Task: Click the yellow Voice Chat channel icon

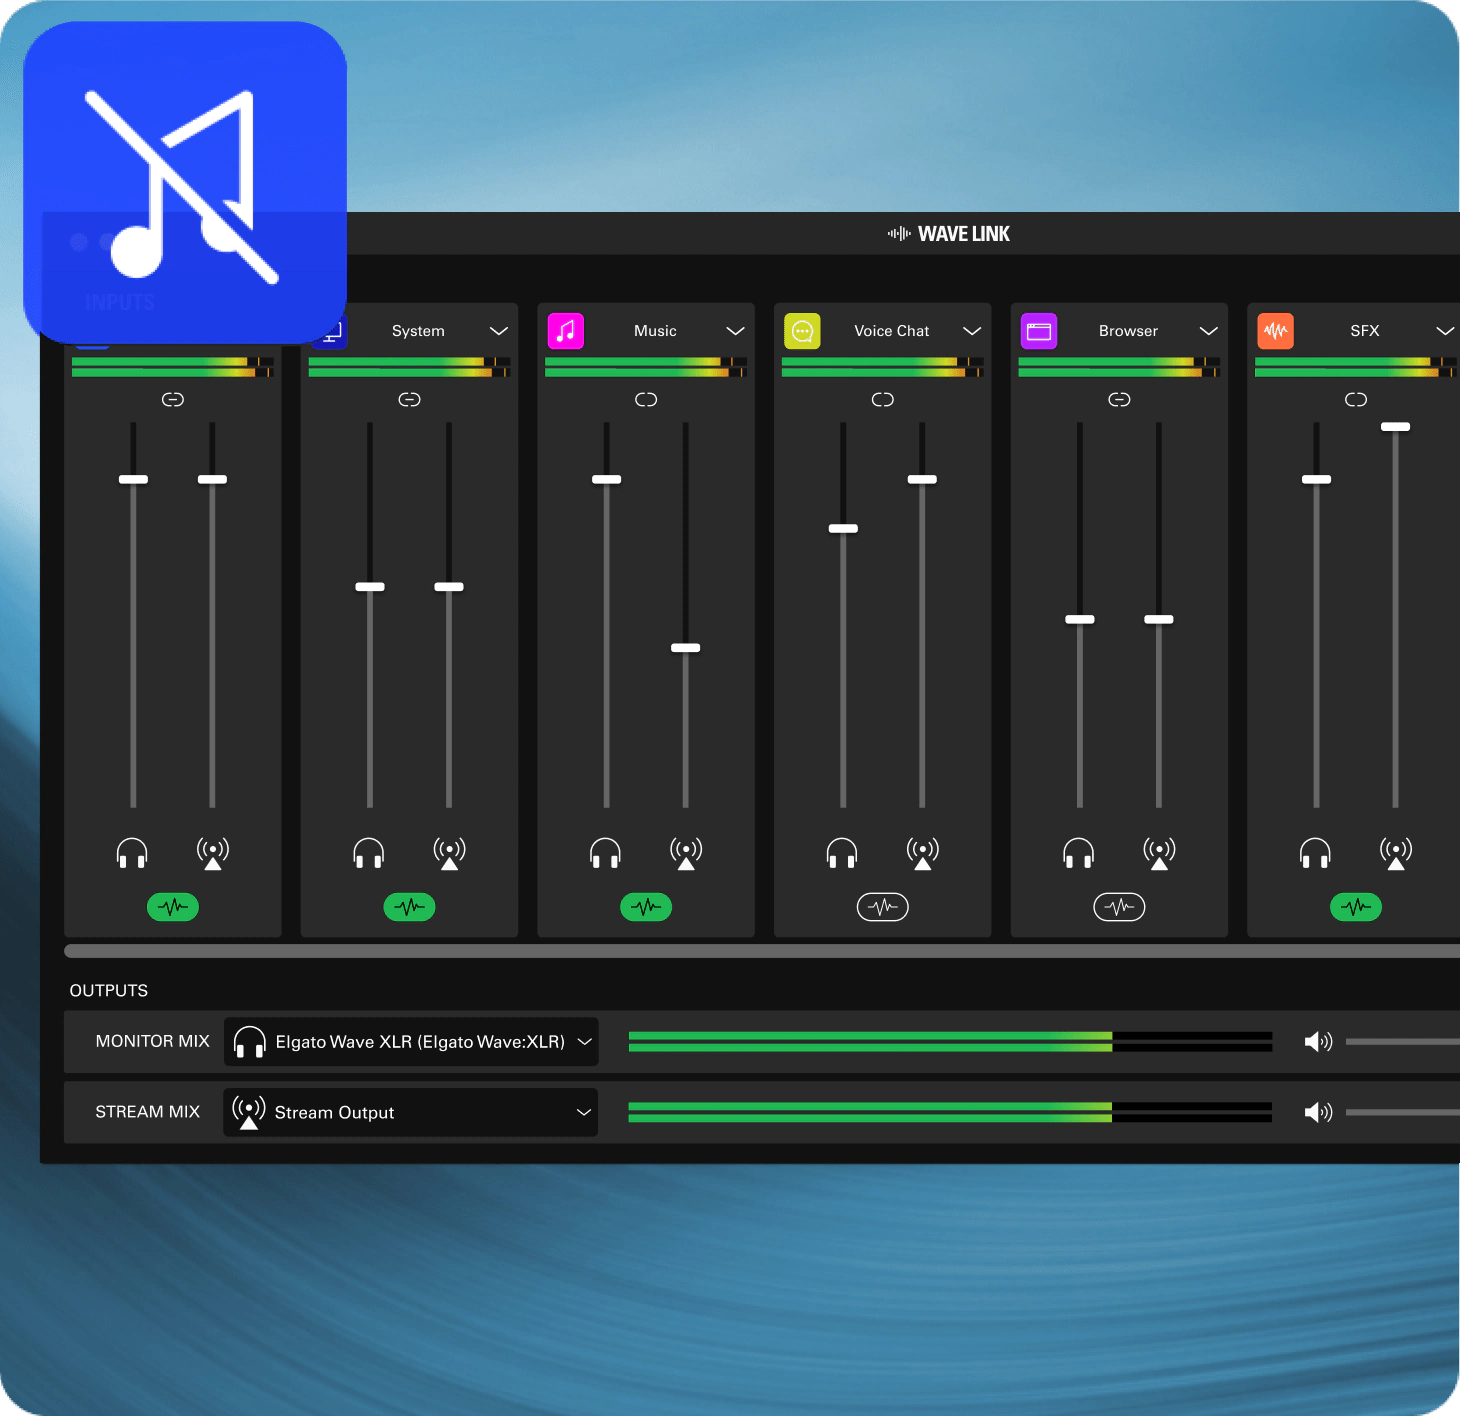Action: 802,331
